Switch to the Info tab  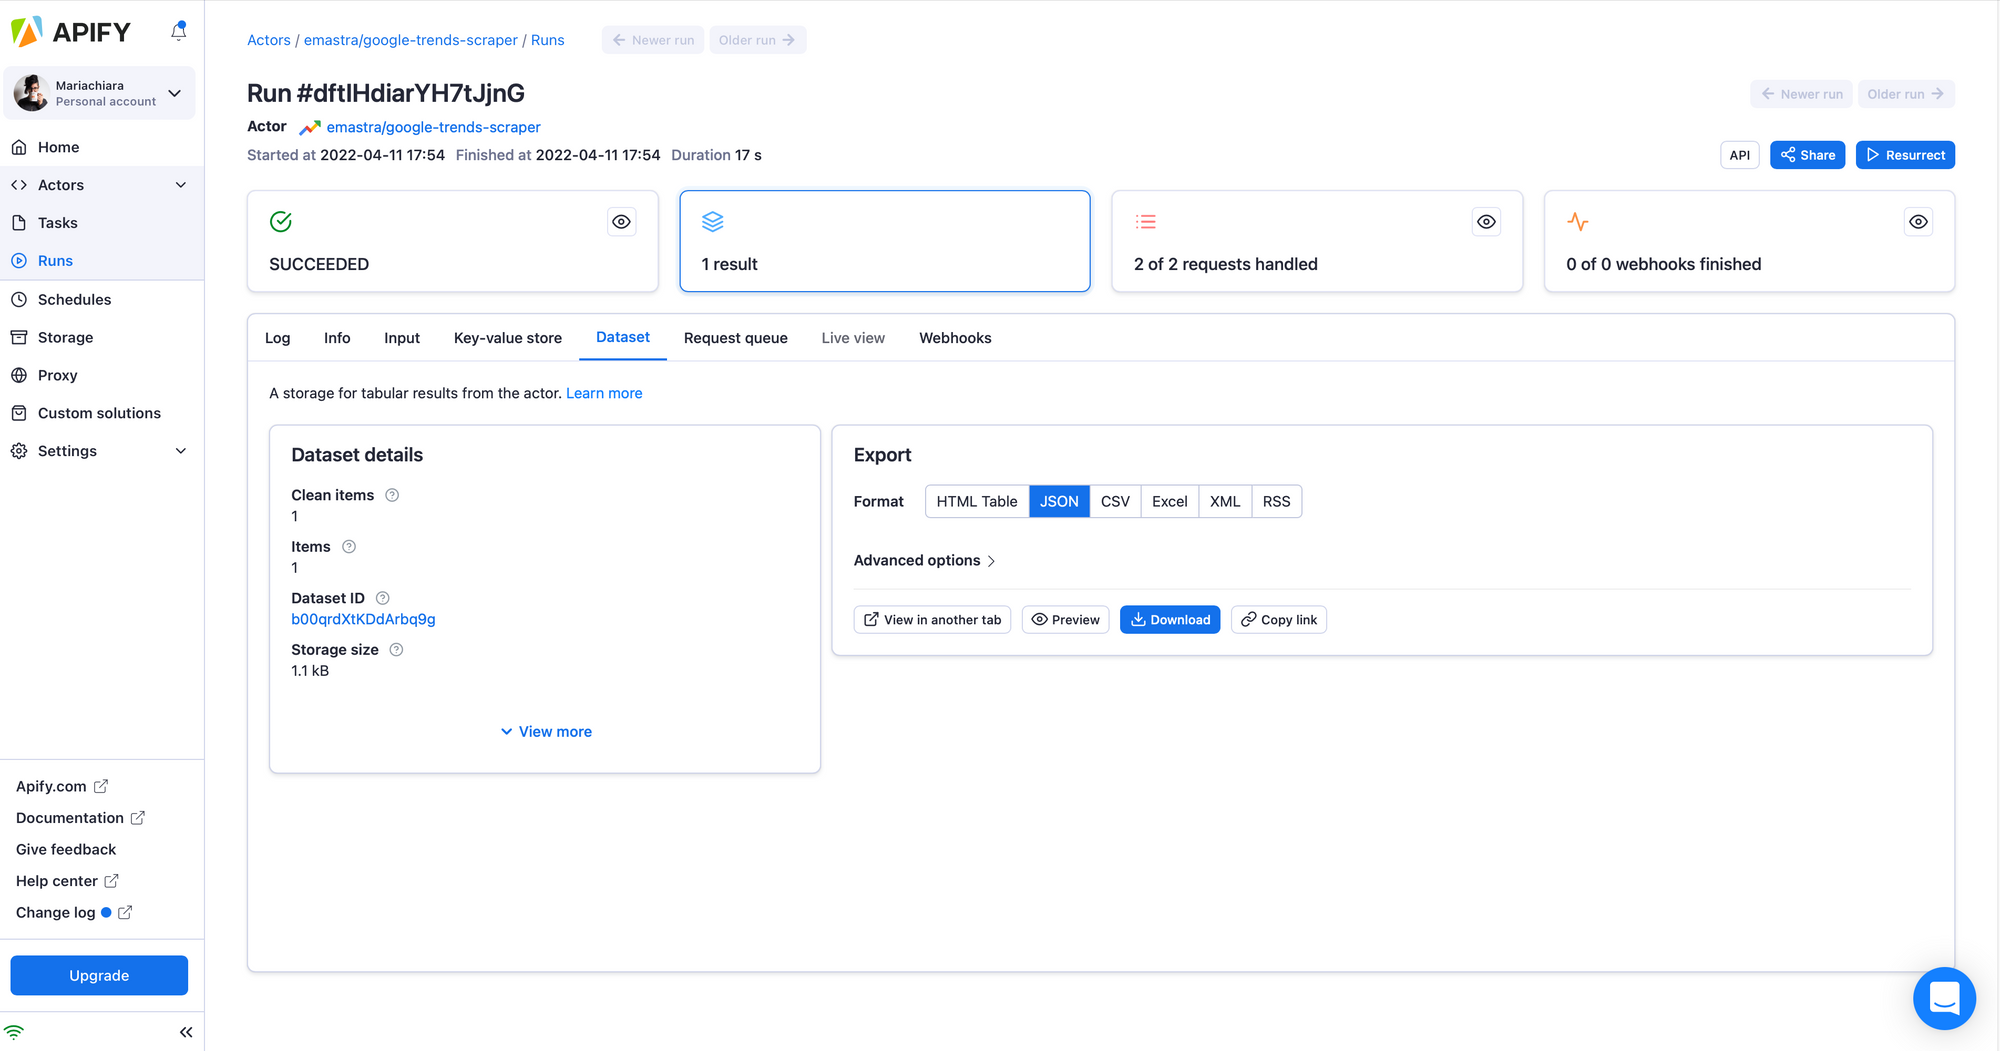337,338
